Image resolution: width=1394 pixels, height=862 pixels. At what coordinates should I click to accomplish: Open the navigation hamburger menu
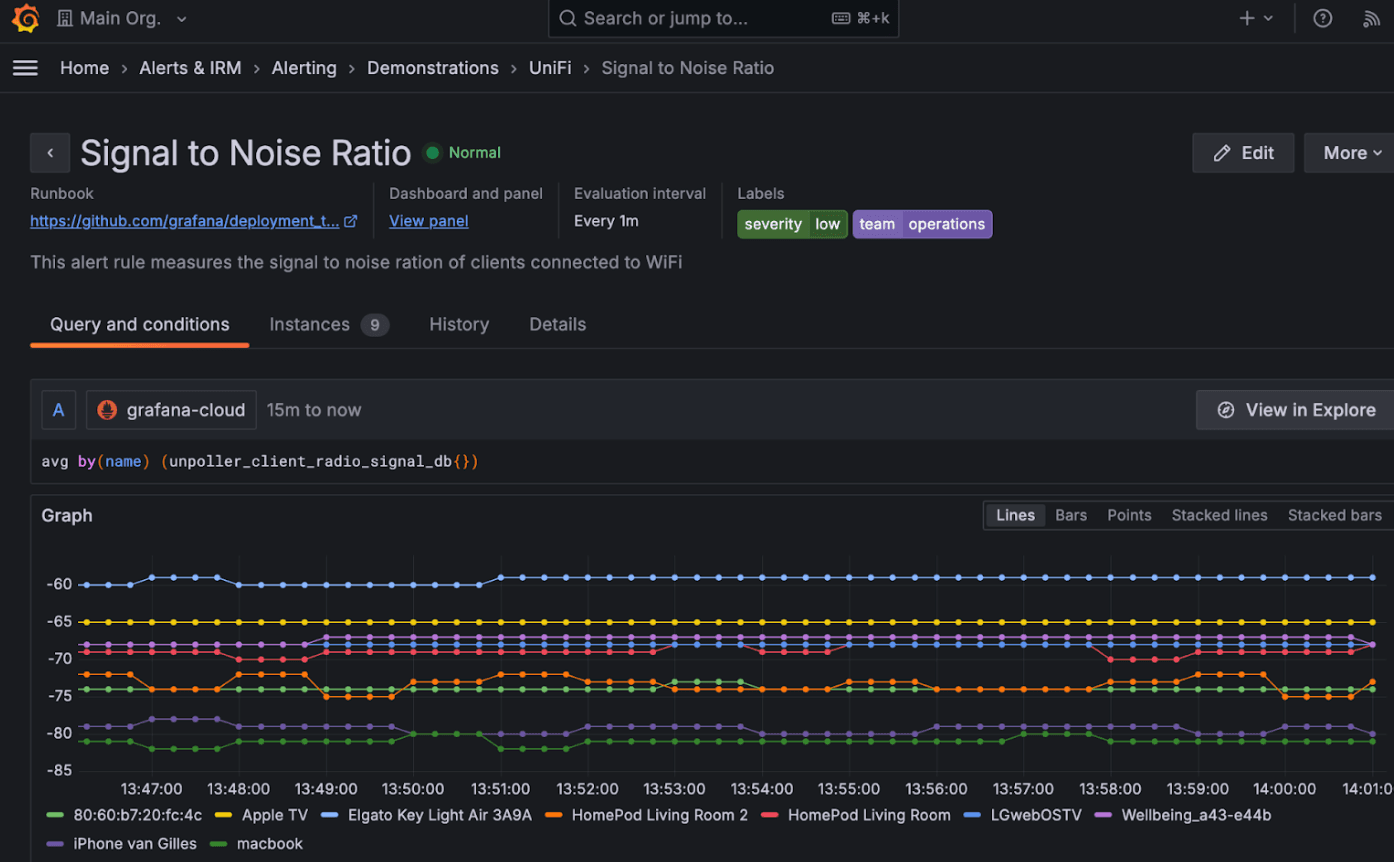(x=25, y=67)
